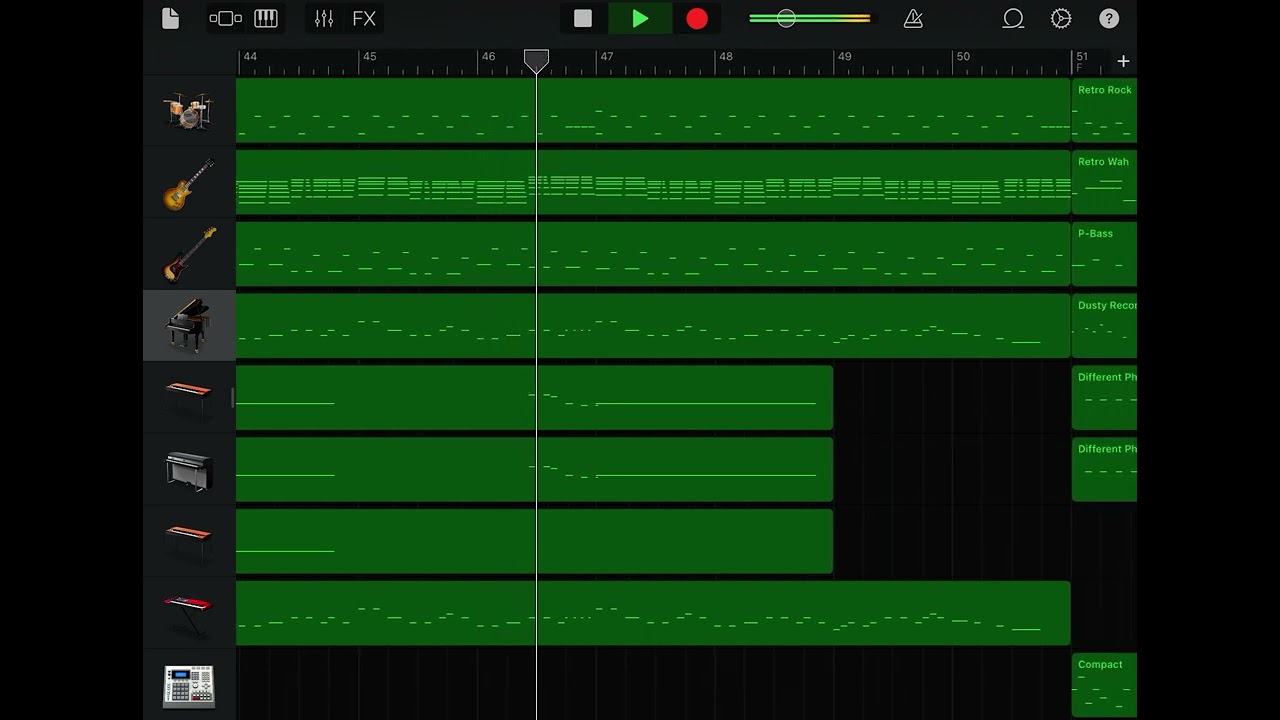Stop playback
Image resolution: width=1280 pixels, height=720 pixels.
(x=583, y=18)
